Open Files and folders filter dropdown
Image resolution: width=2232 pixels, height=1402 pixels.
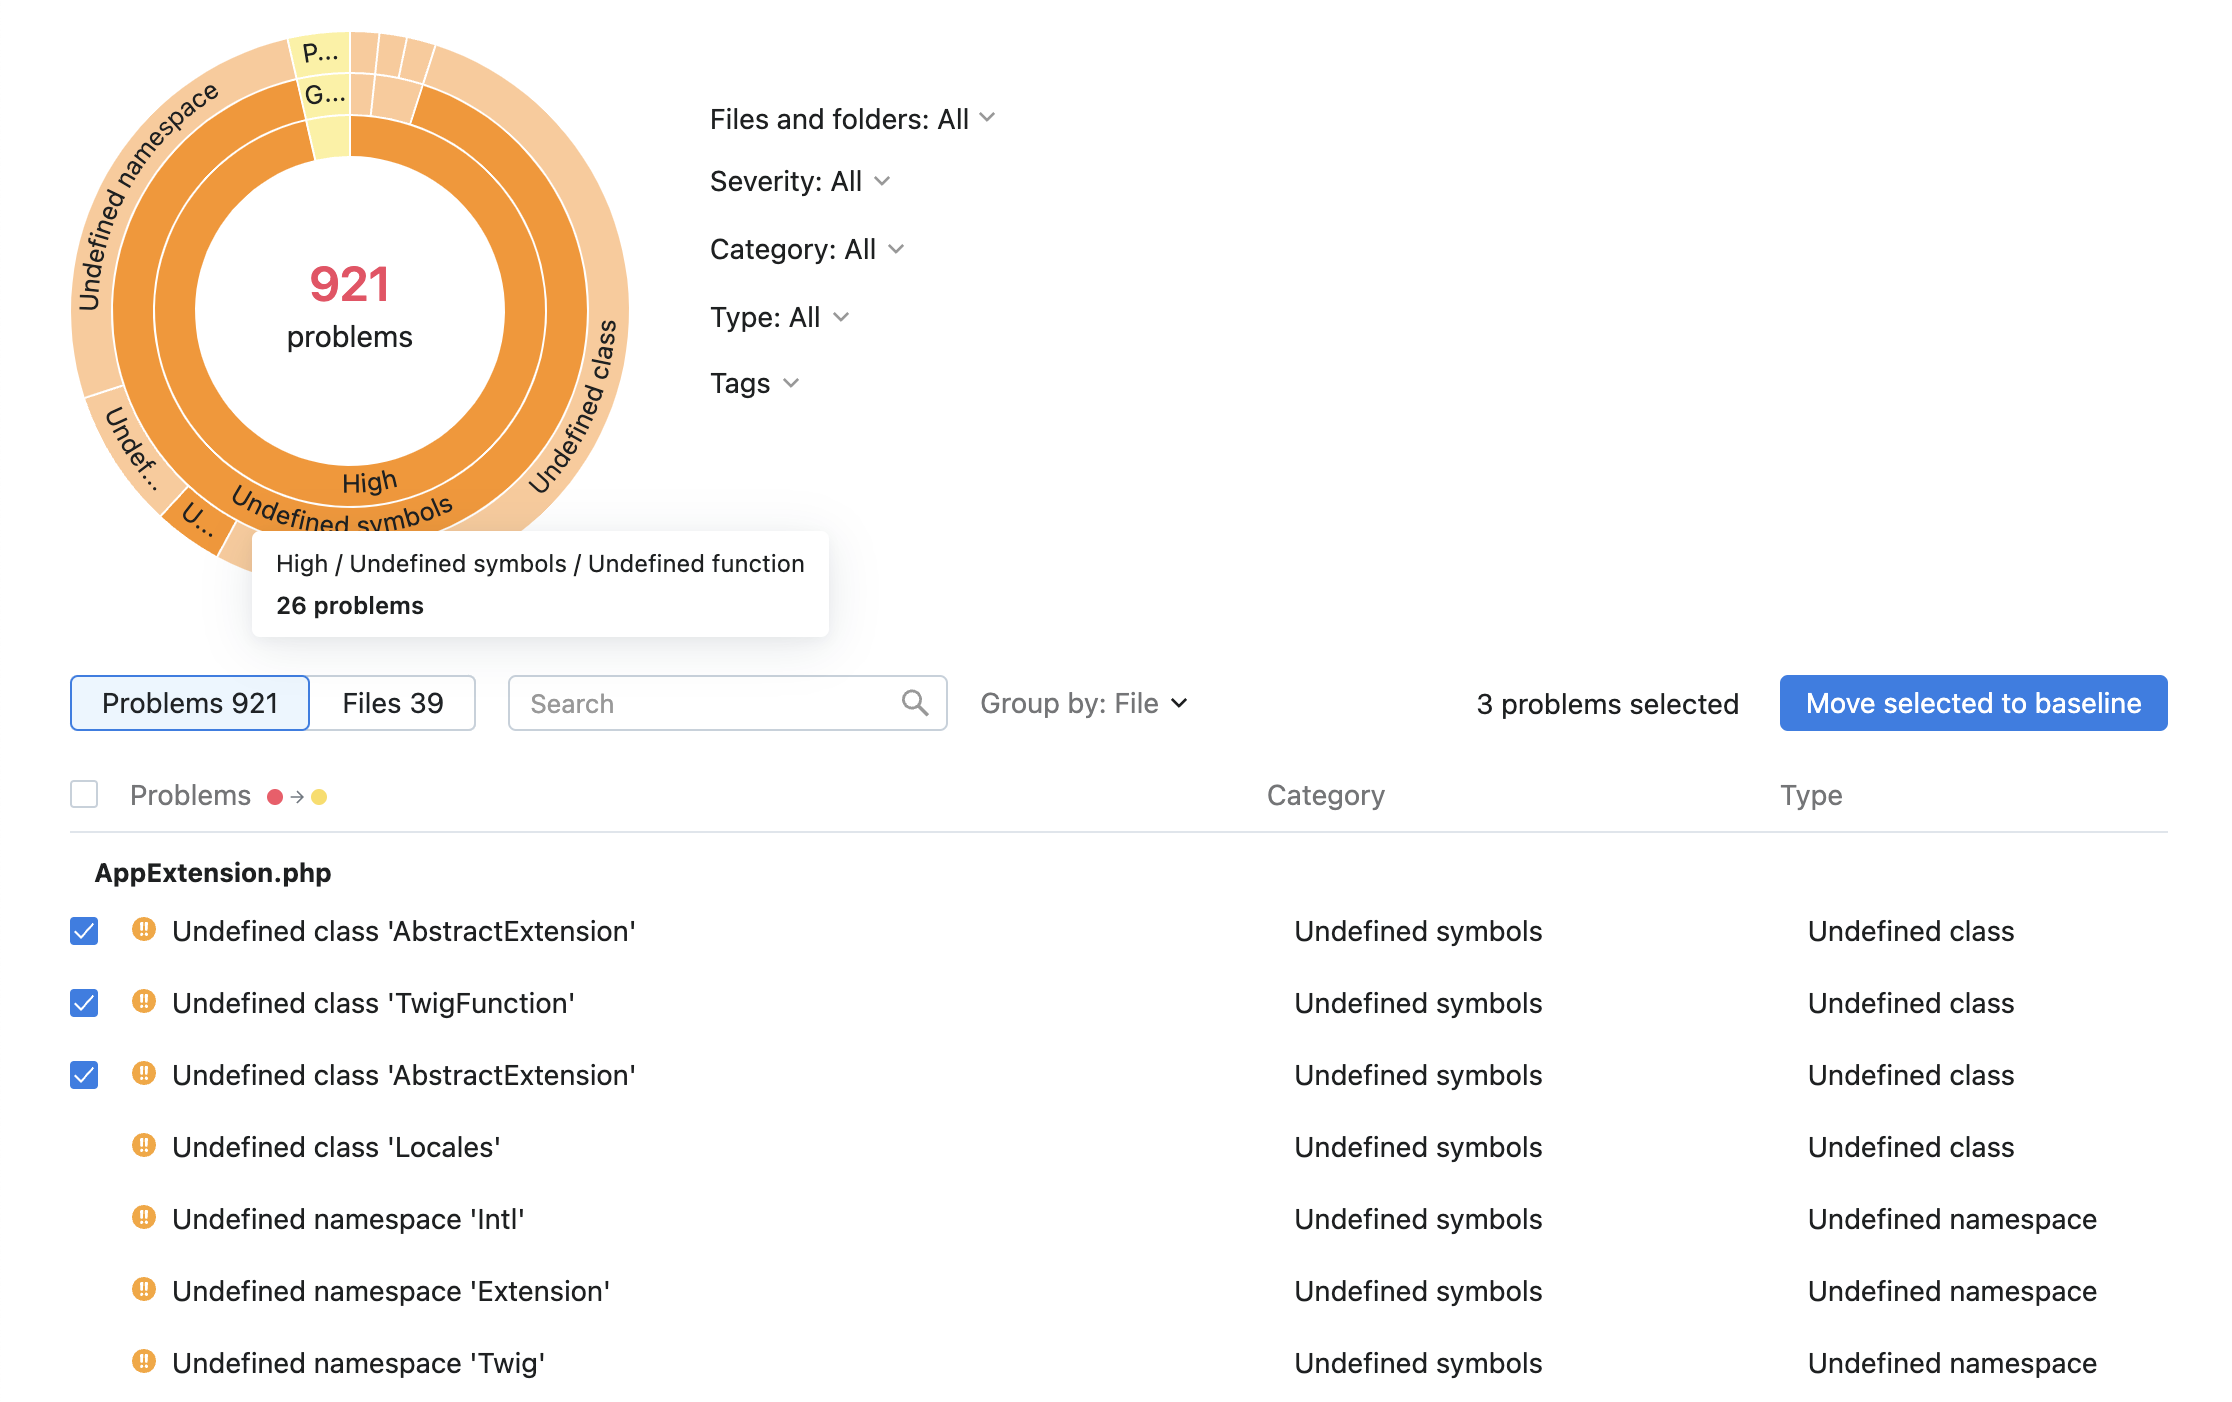pyautogui.click(x=852, y=119)
